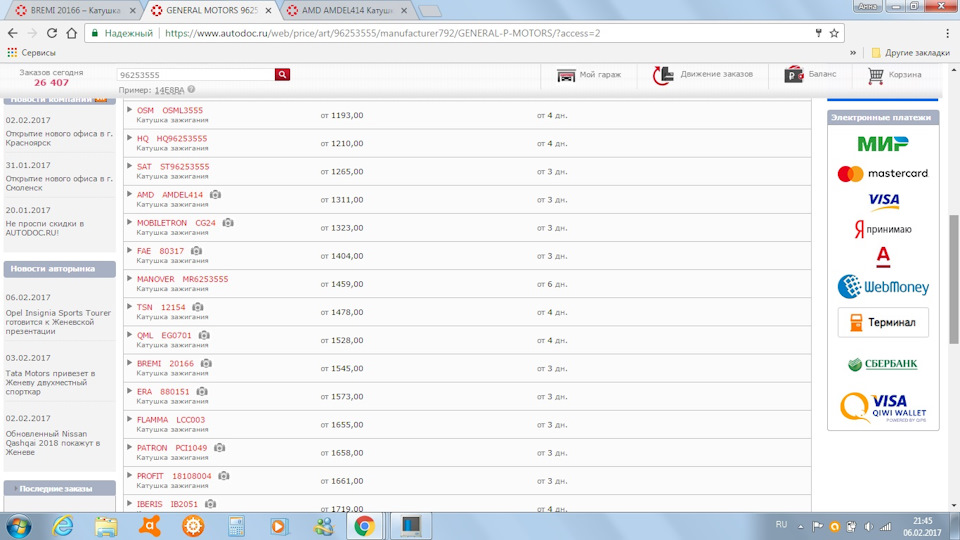Open news Открытие нового офиса в Красноярск
Screen dimensions: 960x540
coord(59,138)
